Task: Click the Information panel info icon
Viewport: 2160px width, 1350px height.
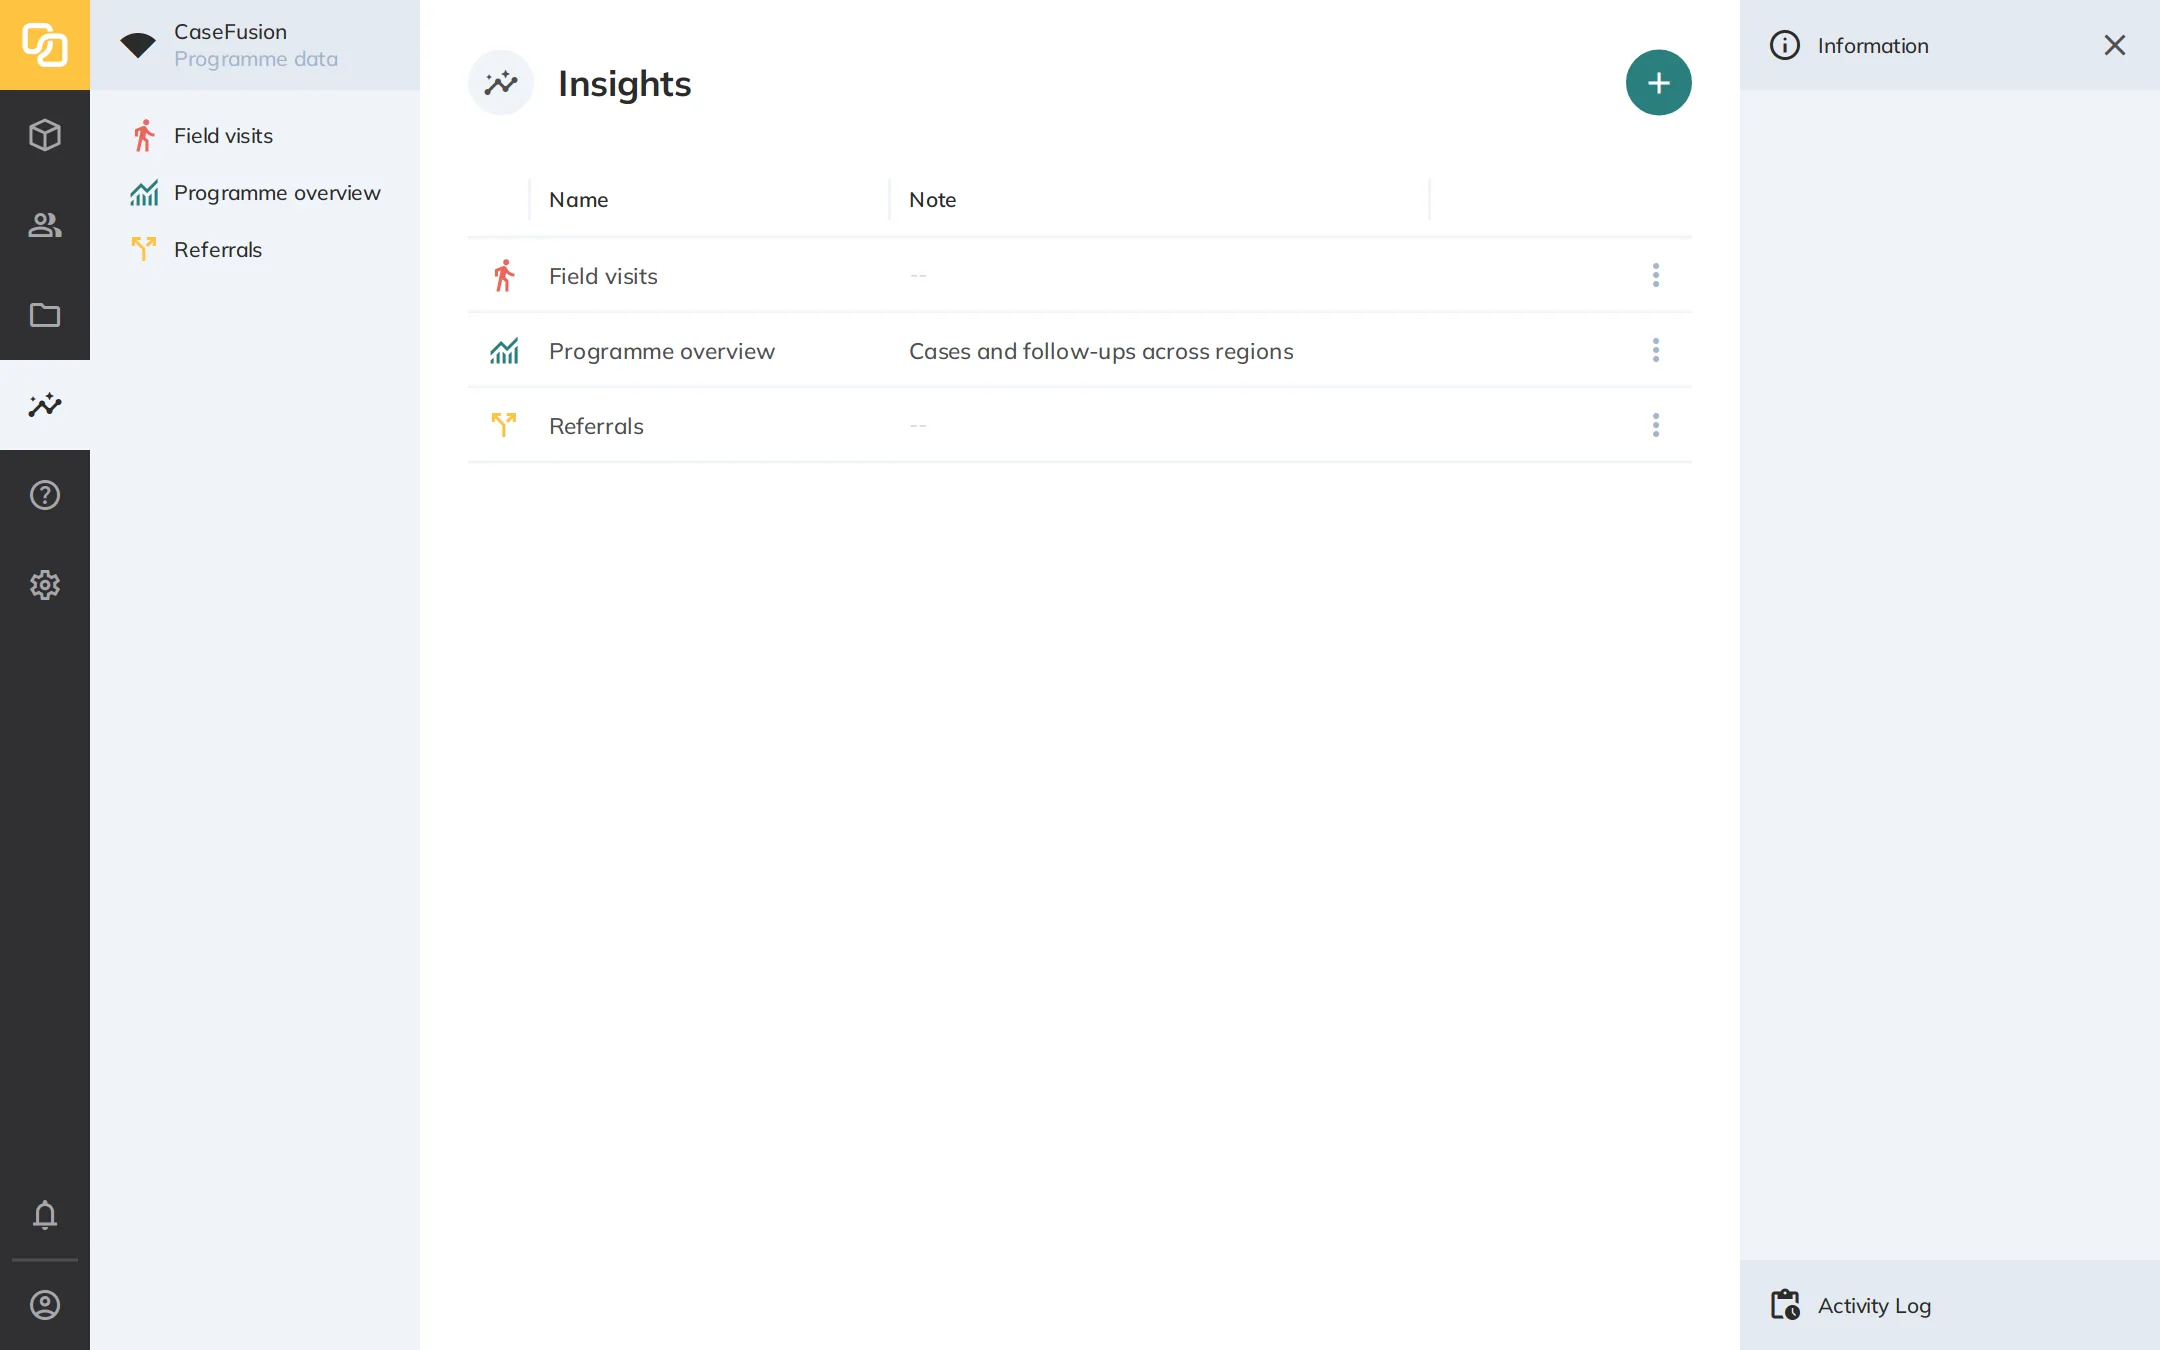Action: tap(1785, 45)
